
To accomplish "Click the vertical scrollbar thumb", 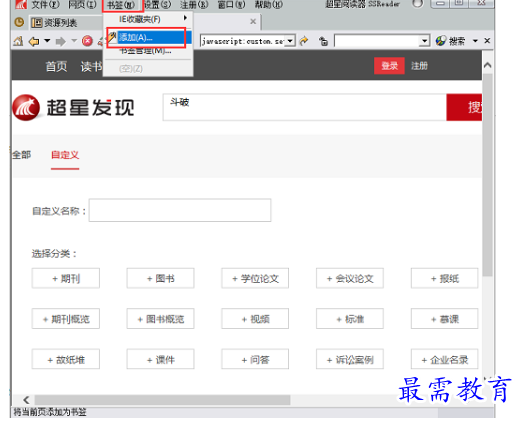I will click(x=487, y=175).
